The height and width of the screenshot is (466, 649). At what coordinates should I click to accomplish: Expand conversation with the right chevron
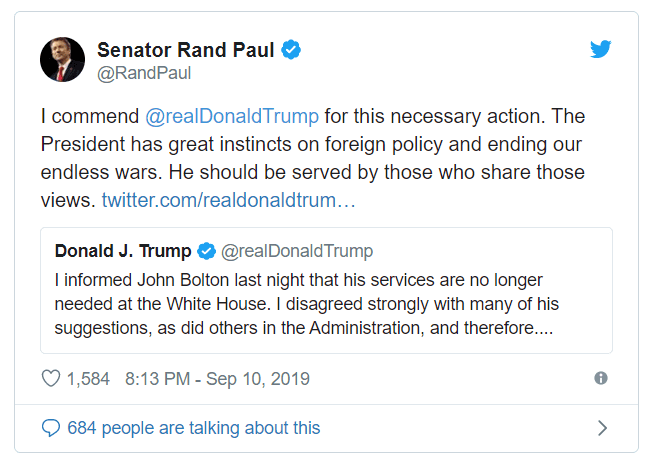[x=601, y=428]
